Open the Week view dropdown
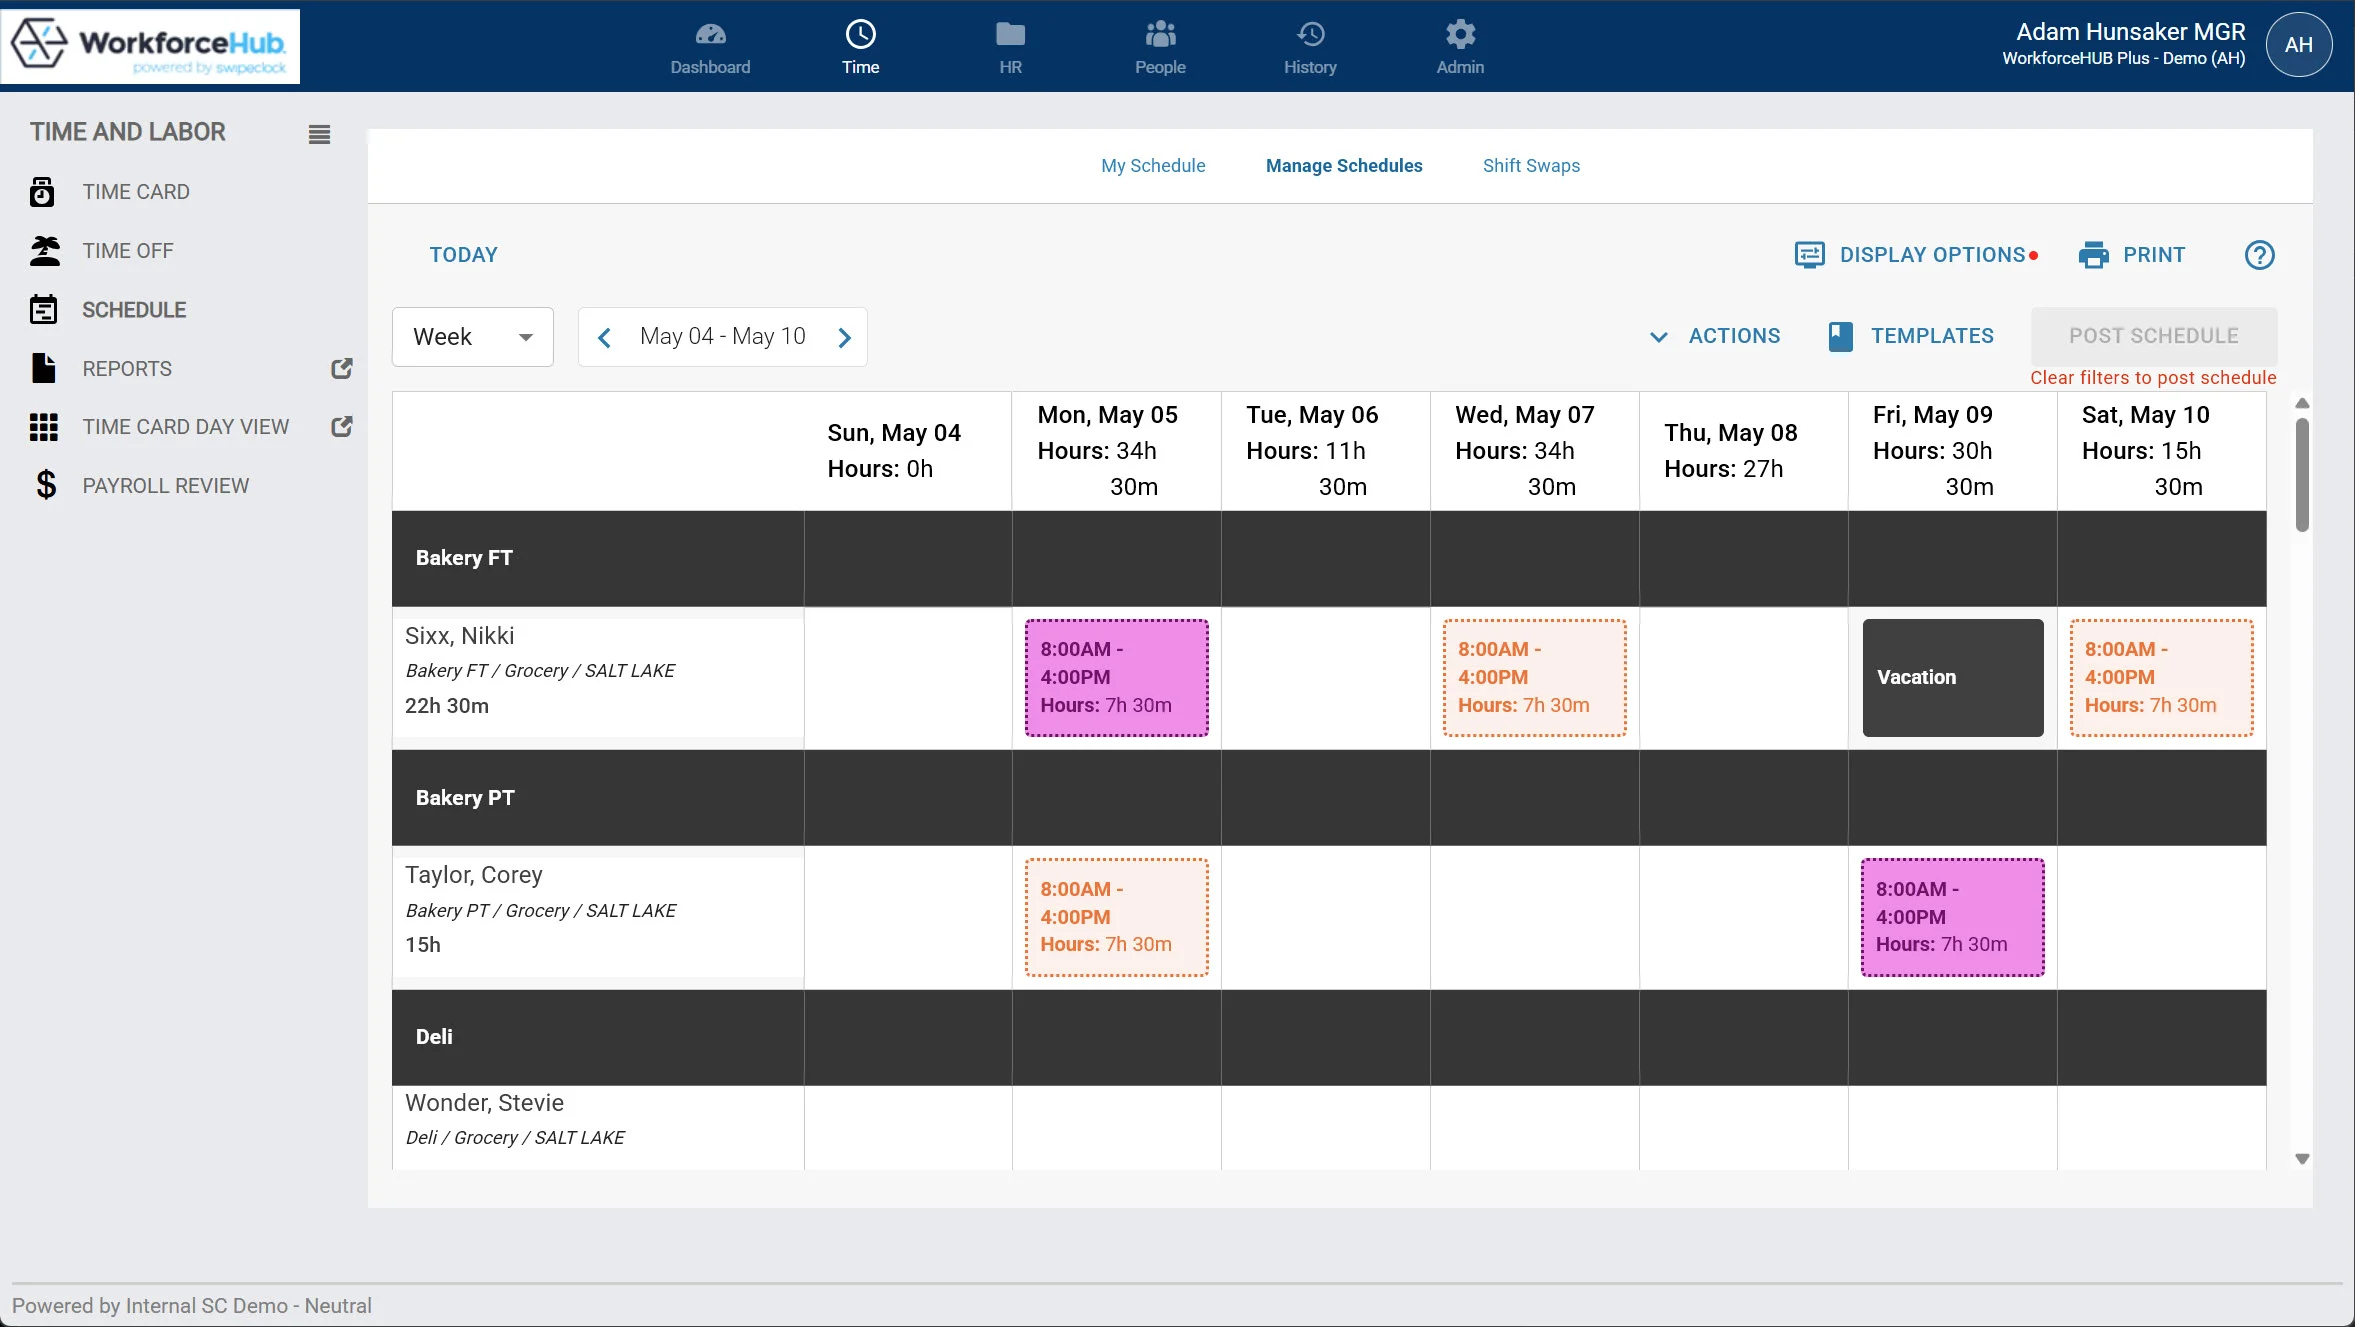 tap(472, 337)
